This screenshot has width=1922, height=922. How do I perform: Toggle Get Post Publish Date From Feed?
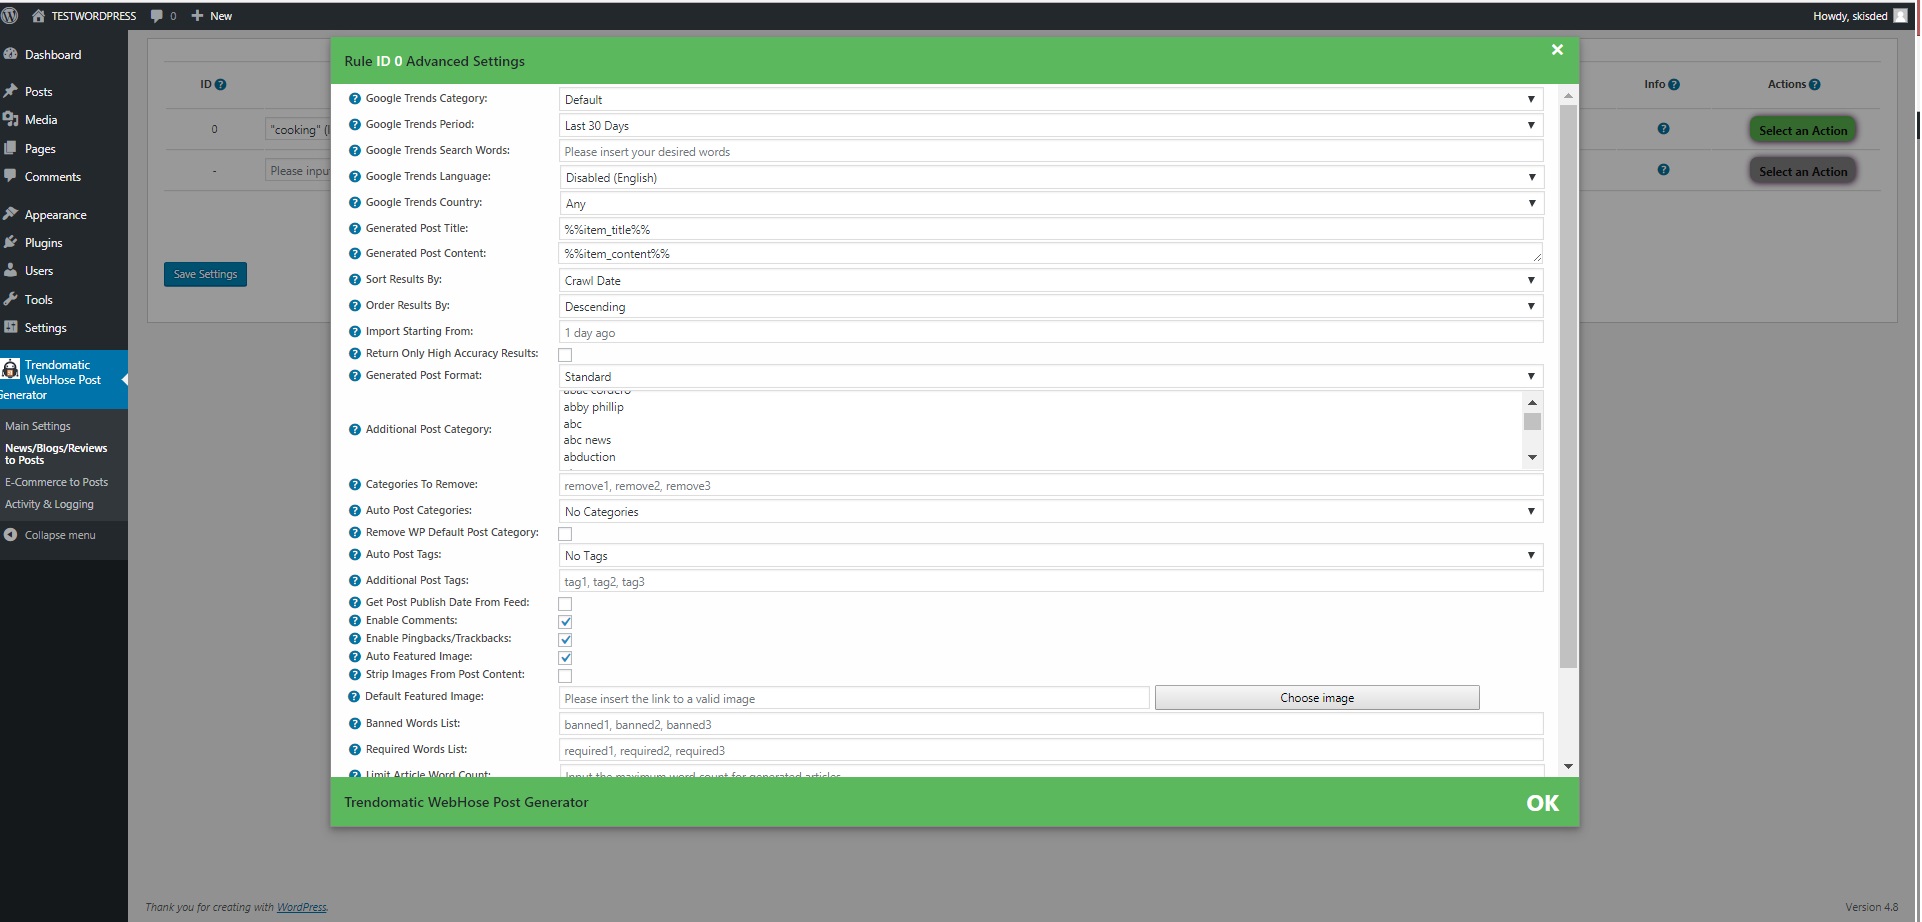(565, 604)
